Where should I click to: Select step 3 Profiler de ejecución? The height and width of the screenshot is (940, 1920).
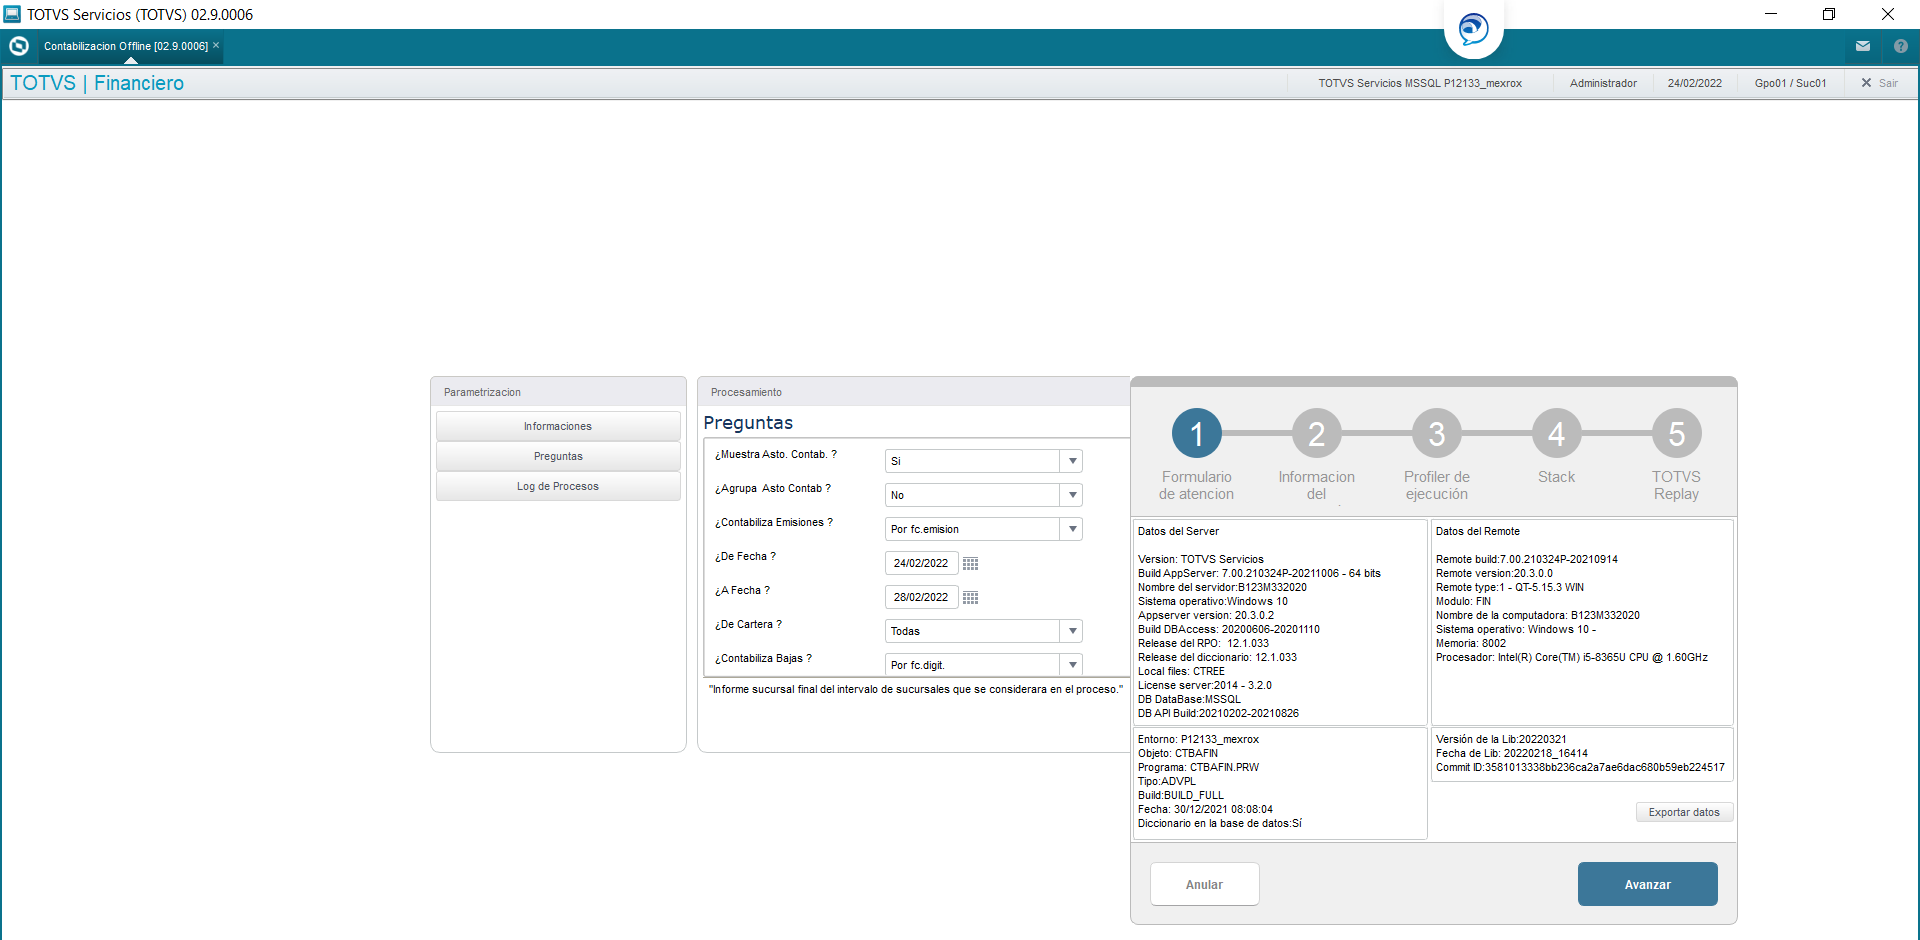pyautogui.click(x=1436, y=434)
